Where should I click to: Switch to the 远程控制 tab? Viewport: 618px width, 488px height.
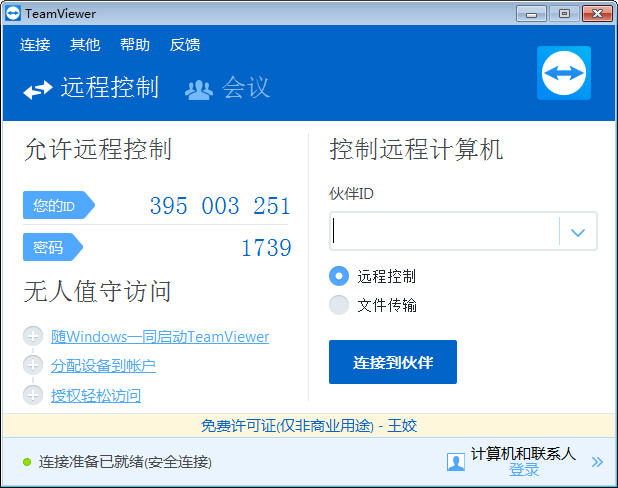pos(91,88)
